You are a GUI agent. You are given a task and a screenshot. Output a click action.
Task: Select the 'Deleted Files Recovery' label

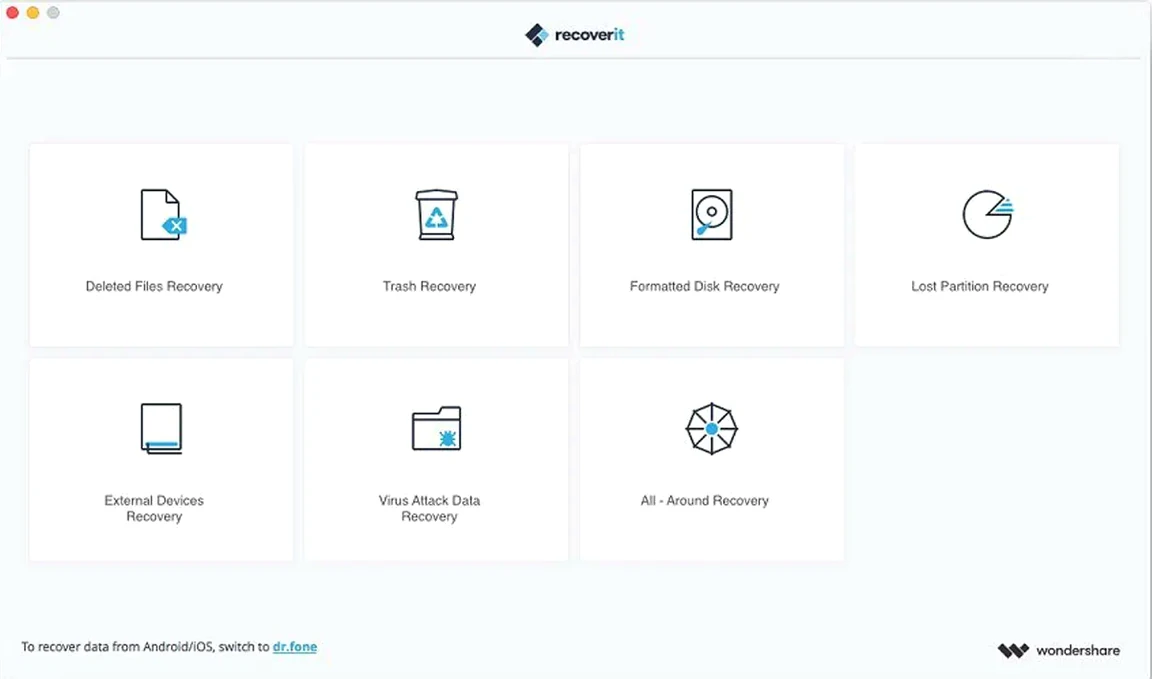pyautogui.click(x=154, y=287)
